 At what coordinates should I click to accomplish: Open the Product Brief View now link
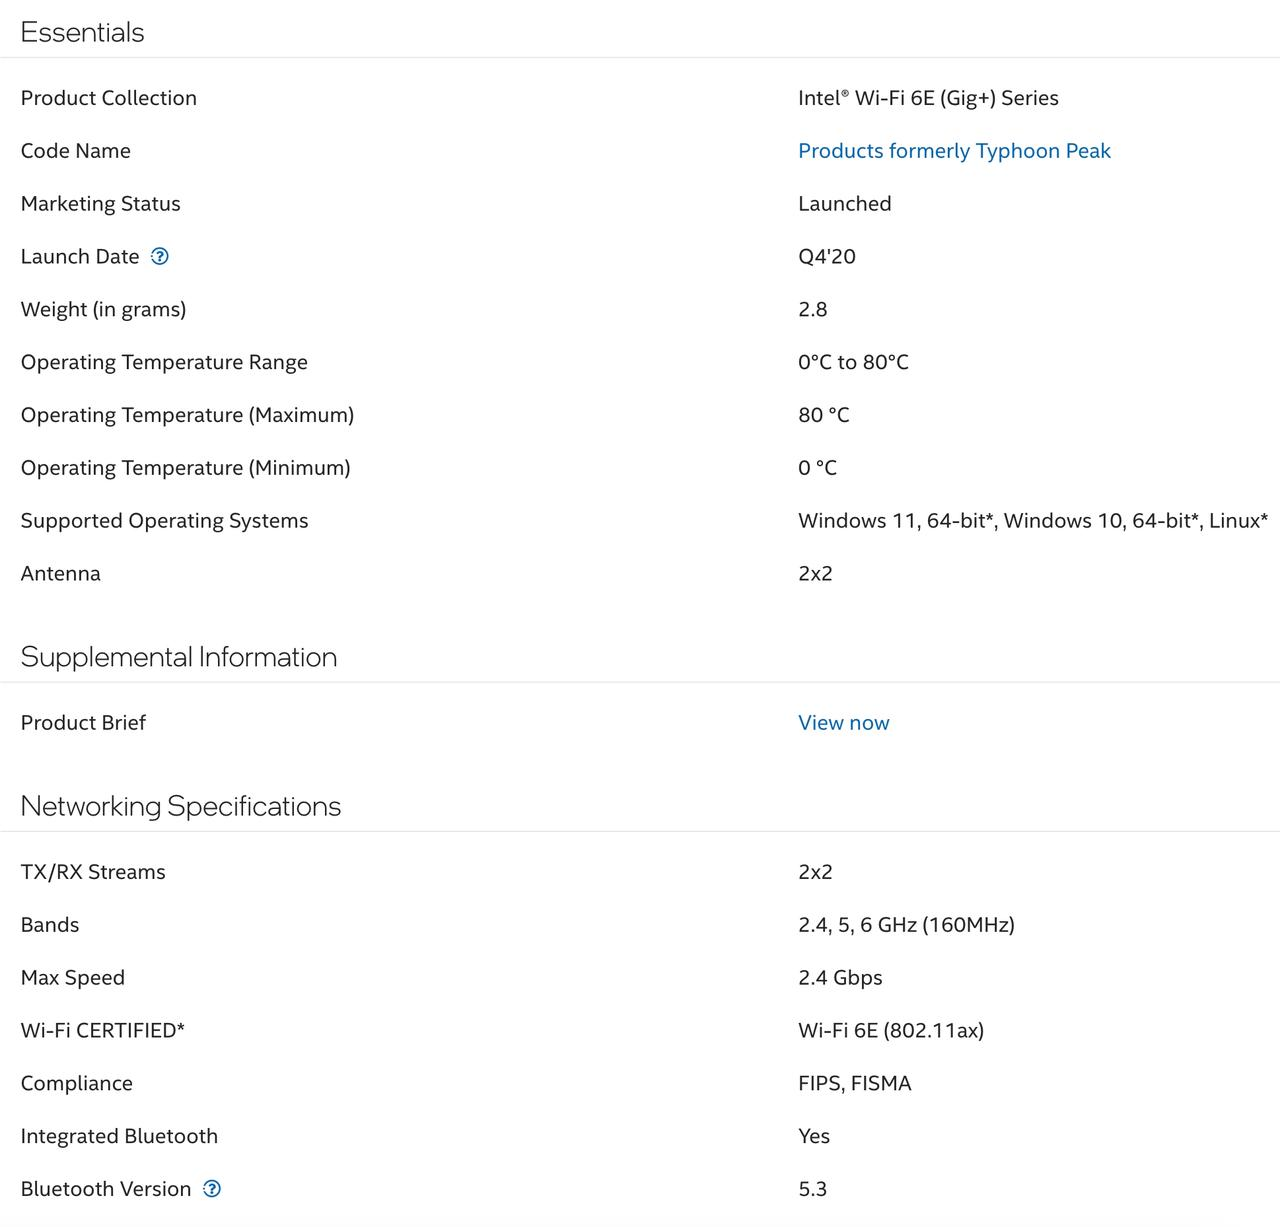pyautogui.click(x=843, y=723)
